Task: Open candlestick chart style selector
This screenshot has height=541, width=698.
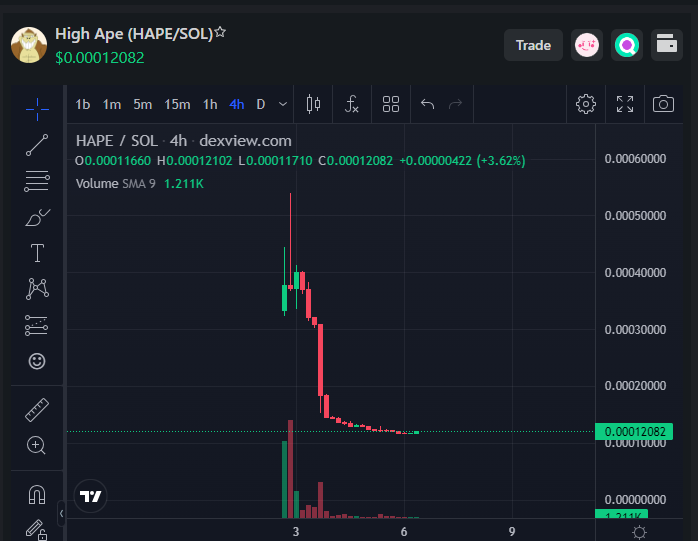Action: (x=313, y=104)
